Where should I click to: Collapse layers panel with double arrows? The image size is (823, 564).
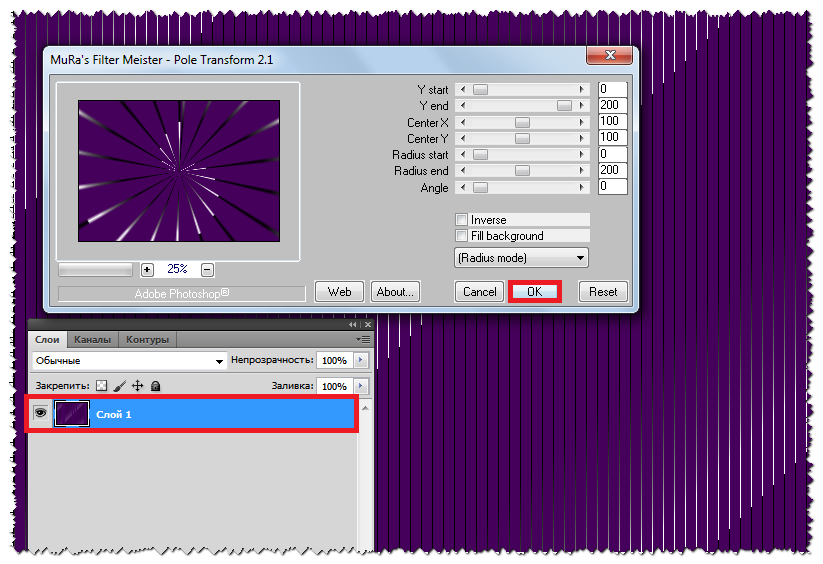352,325
